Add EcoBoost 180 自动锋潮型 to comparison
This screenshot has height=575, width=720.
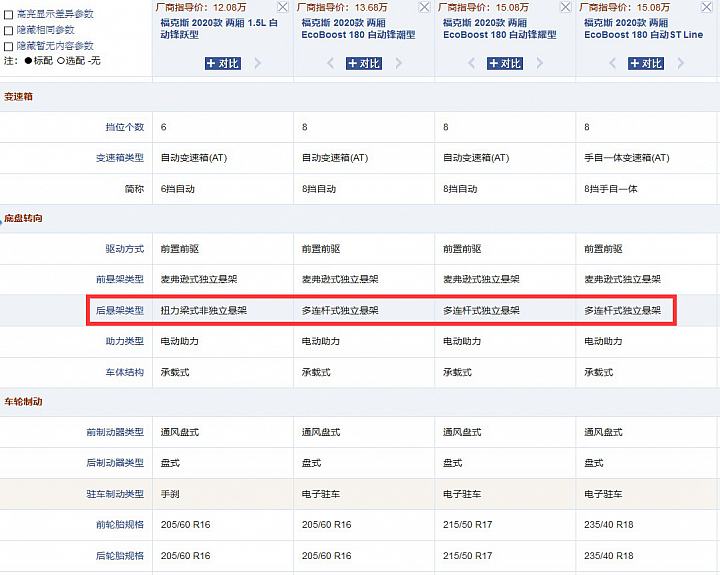[364, 63]
